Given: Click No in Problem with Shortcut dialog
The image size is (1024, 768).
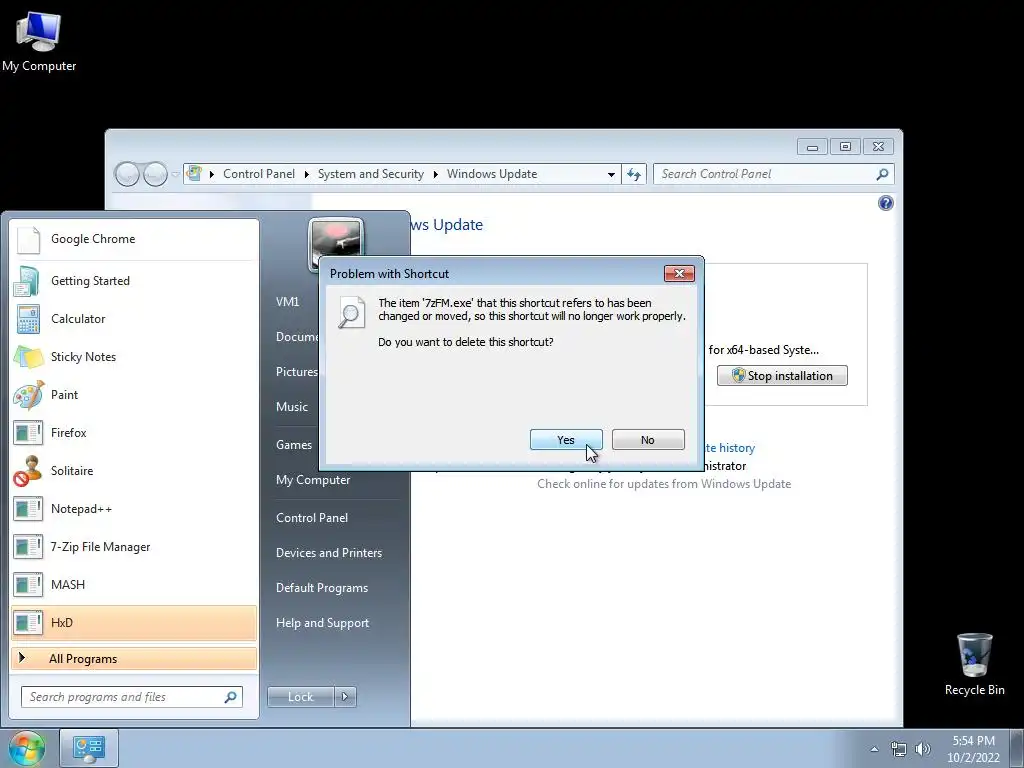Looking at the screenshot, I should [x=648, y=440].
